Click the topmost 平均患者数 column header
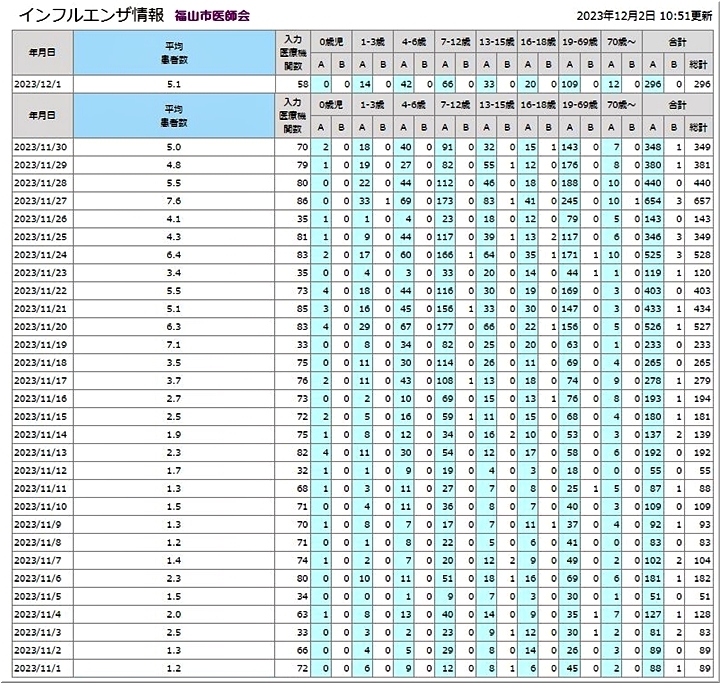720x683 pixels. 173,53
